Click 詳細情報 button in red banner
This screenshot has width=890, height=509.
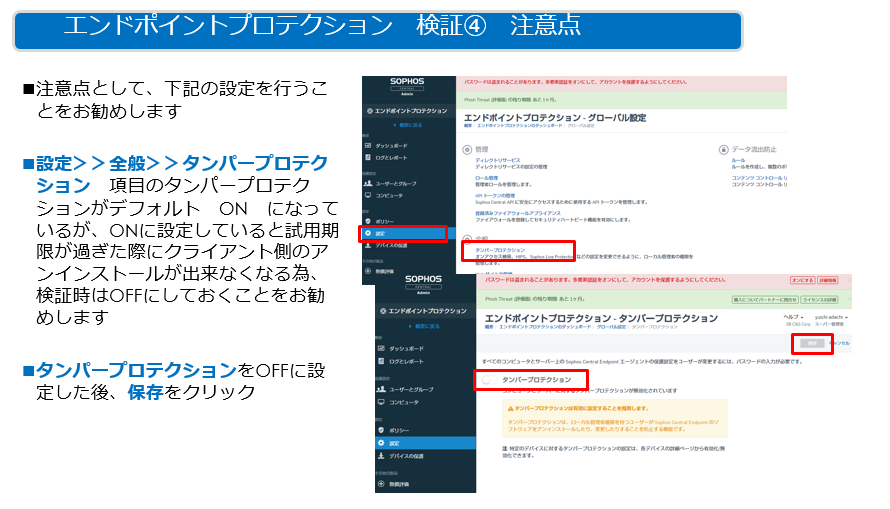[x=828, y=280]
